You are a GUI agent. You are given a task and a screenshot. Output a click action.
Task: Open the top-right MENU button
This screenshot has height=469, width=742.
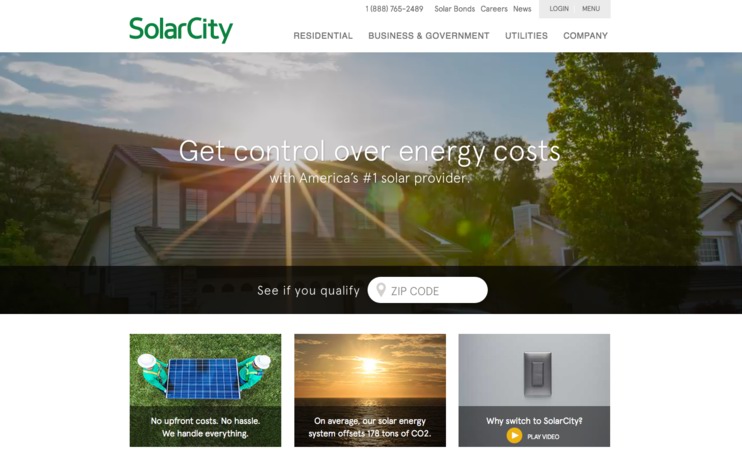591,9
